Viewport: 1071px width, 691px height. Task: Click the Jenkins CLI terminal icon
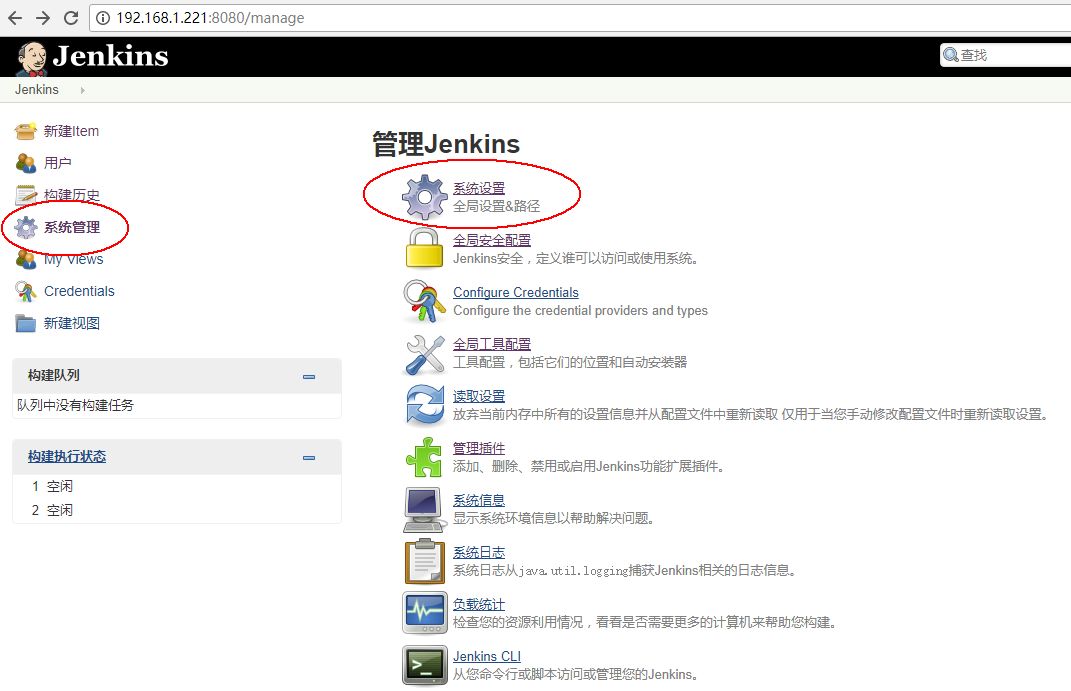[x=424, y=665]
